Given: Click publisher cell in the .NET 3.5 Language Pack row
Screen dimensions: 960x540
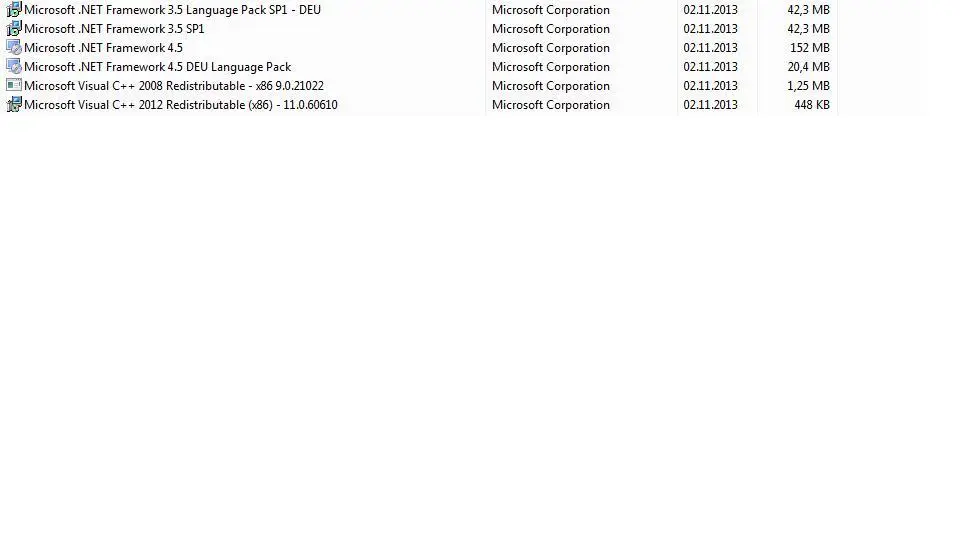Looking at the screenshot, I should [550, 10].
